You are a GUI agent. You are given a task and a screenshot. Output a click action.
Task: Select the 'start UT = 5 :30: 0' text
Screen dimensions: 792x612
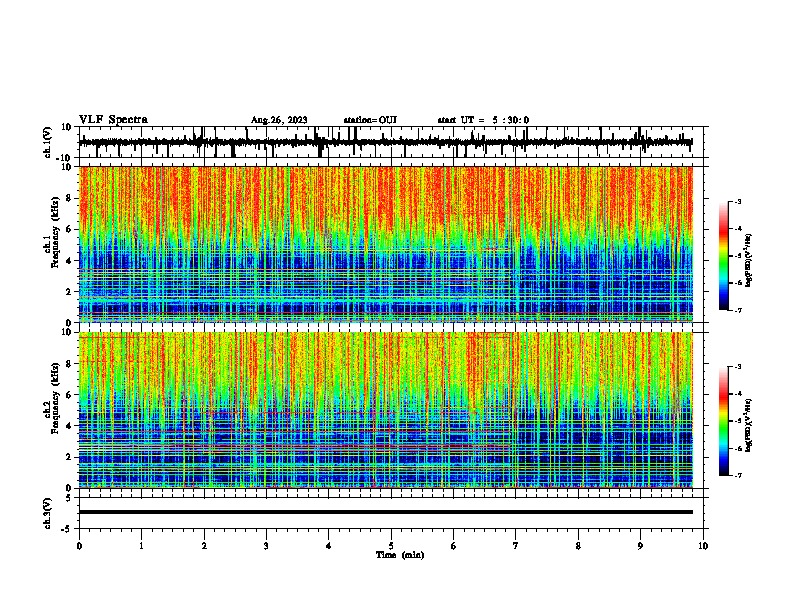click(x=483, y=120)
